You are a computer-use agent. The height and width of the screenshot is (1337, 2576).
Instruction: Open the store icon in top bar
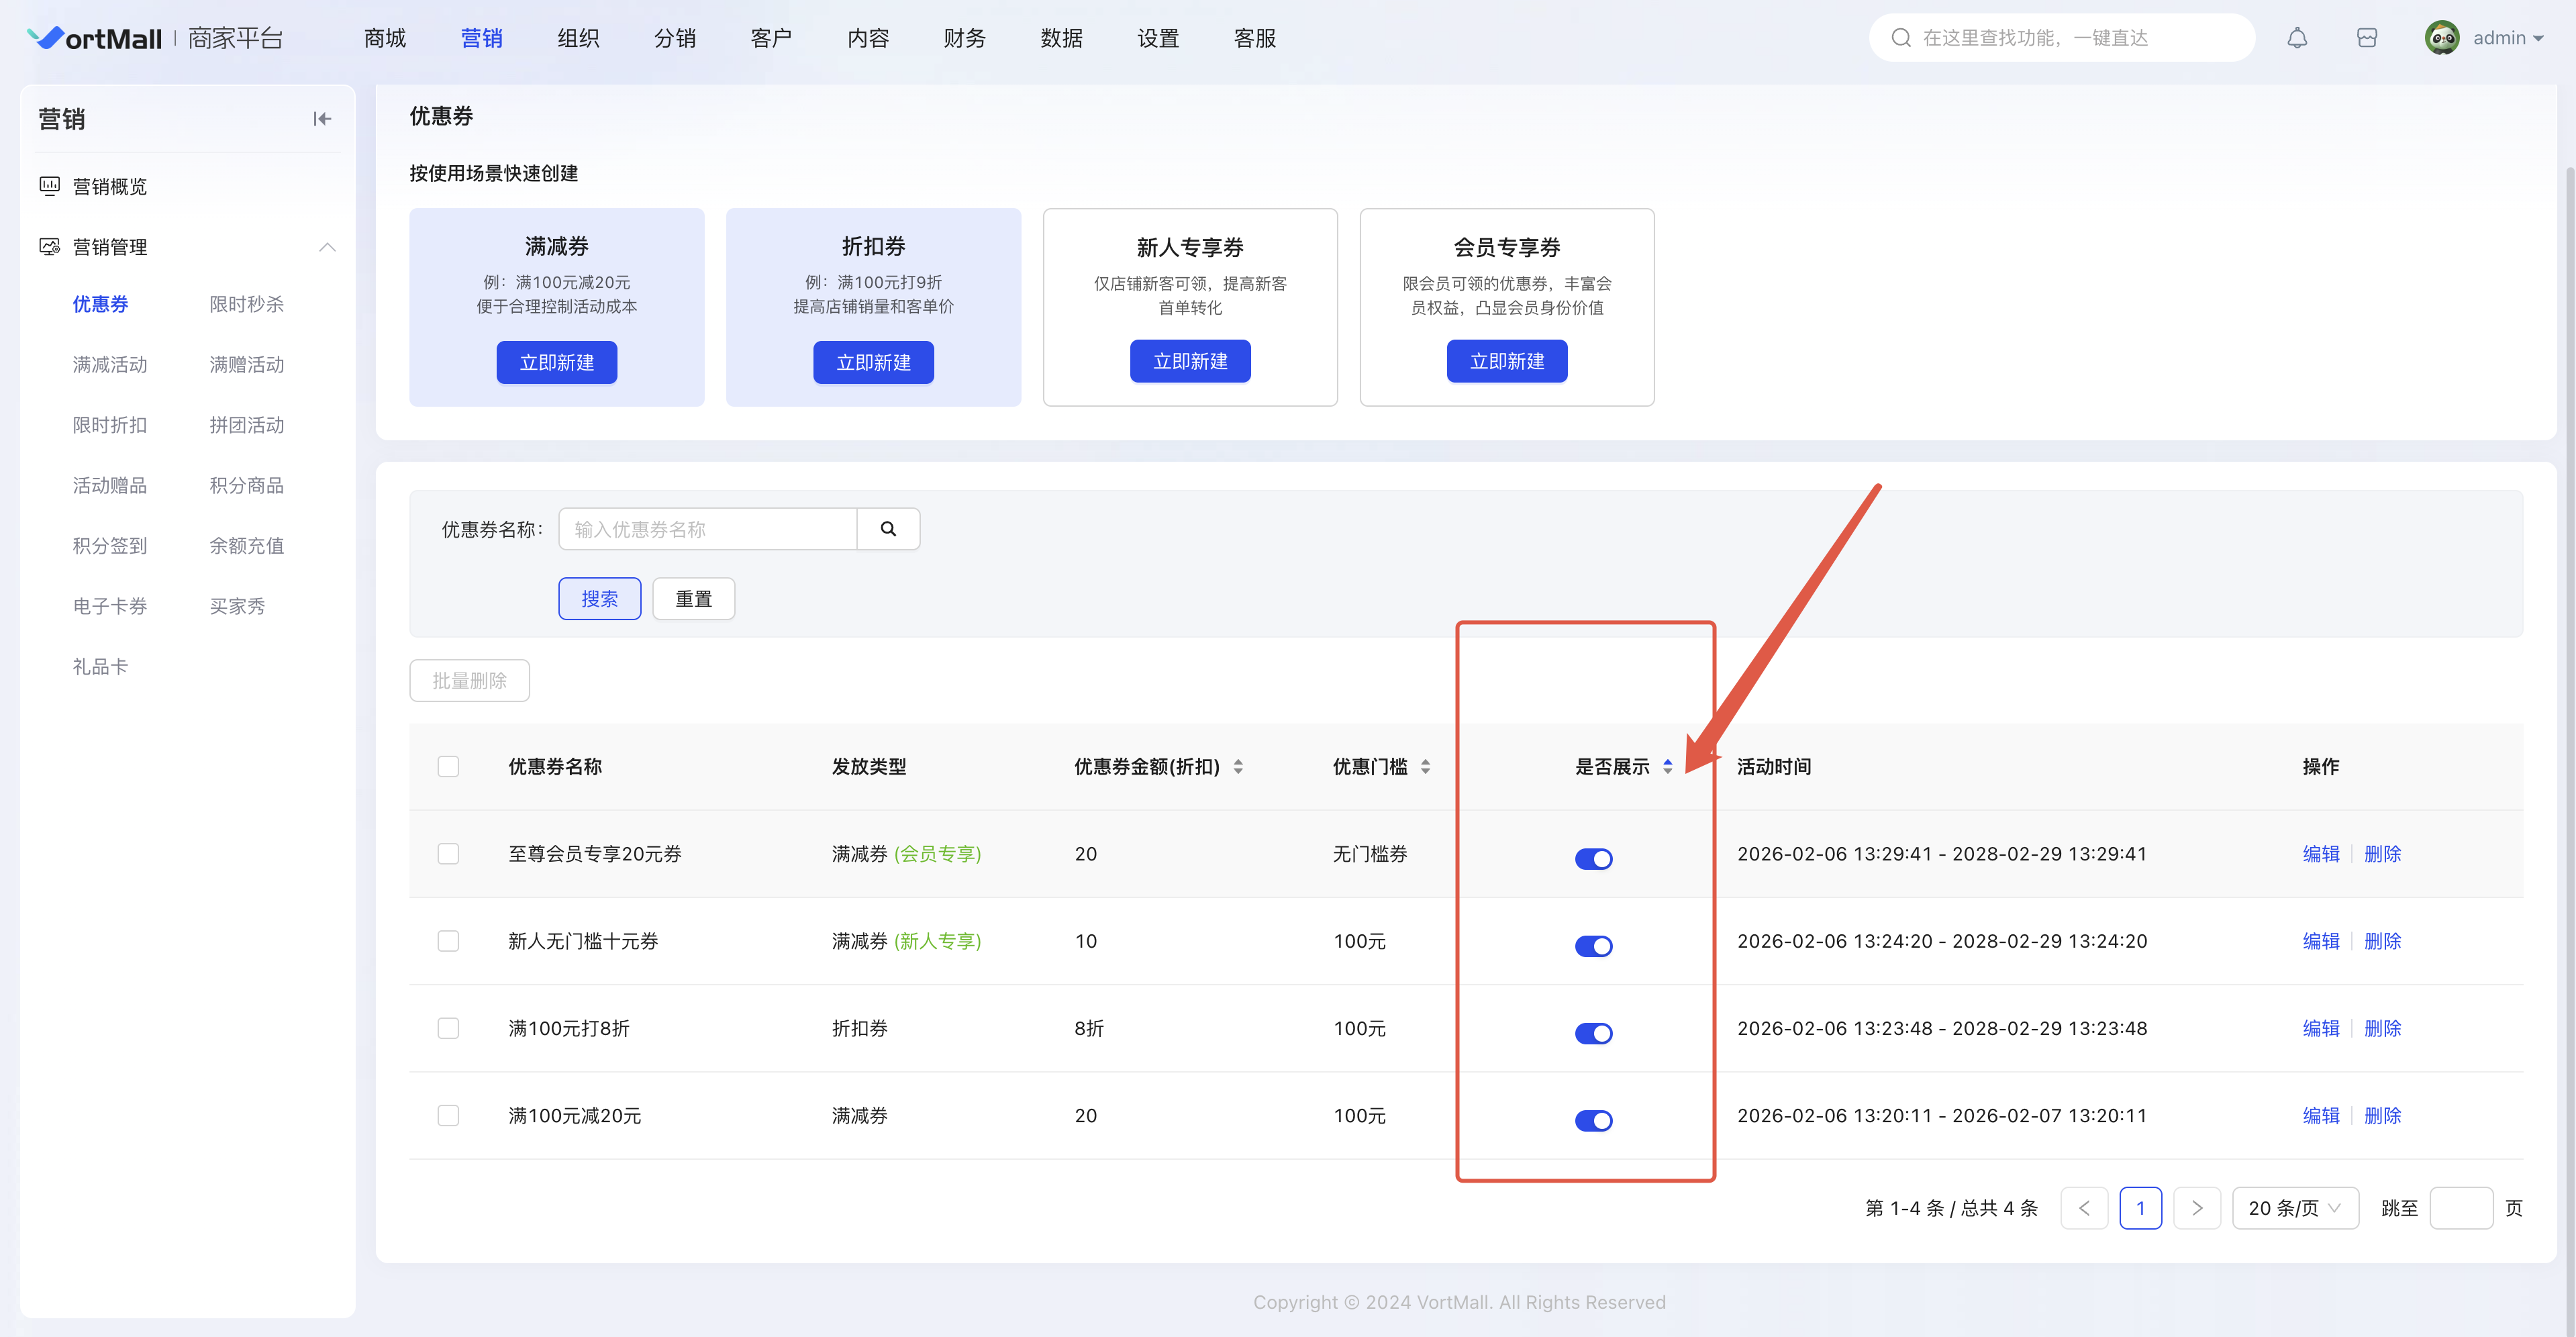point(2366,38)
